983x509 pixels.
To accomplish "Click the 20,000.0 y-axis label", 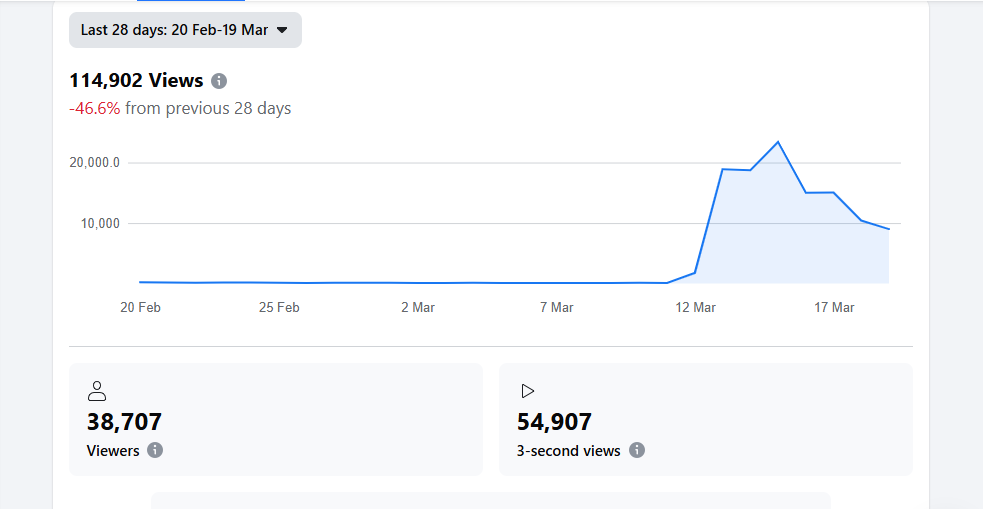I will click(96, 162).
